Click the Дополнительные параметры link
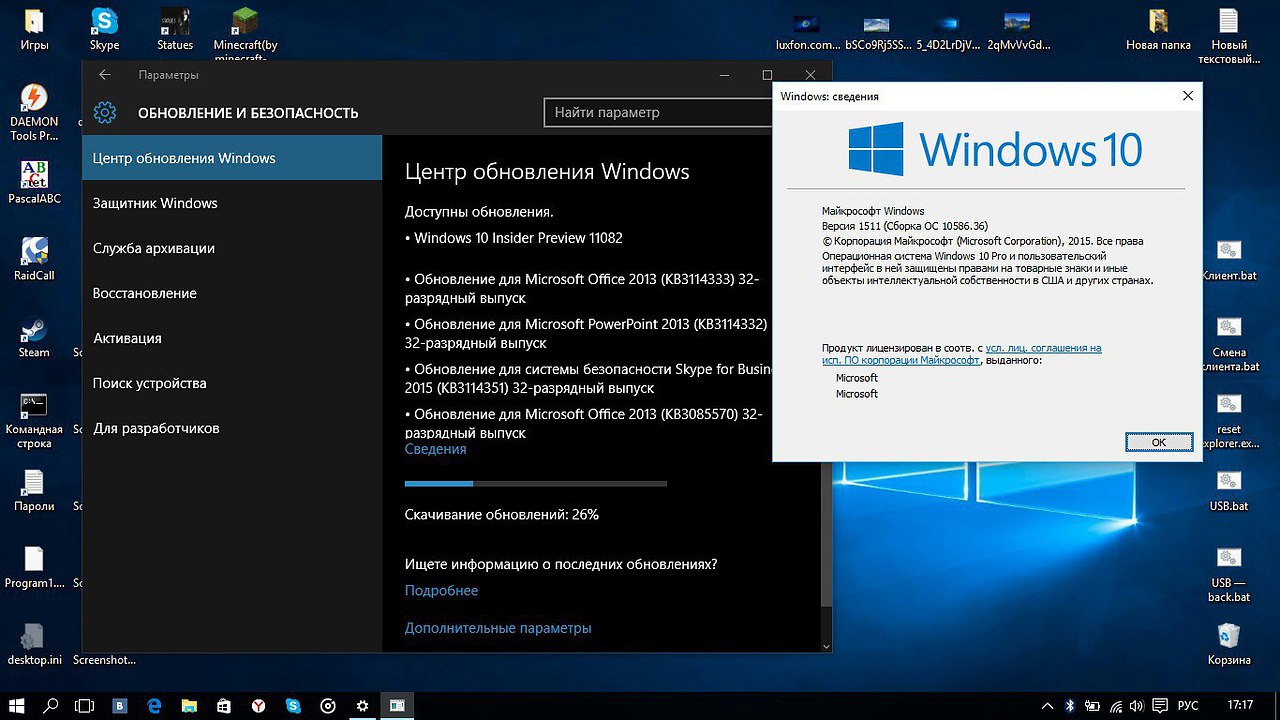1280x720 pixels. pyautogui.click(x=498, y=628)
